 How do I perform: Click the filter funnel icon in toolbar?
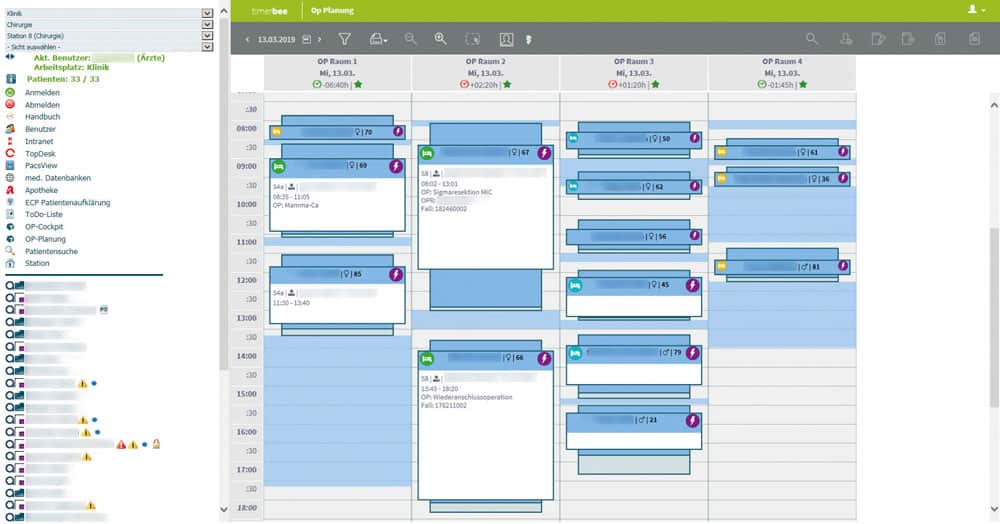pos(344,39)
